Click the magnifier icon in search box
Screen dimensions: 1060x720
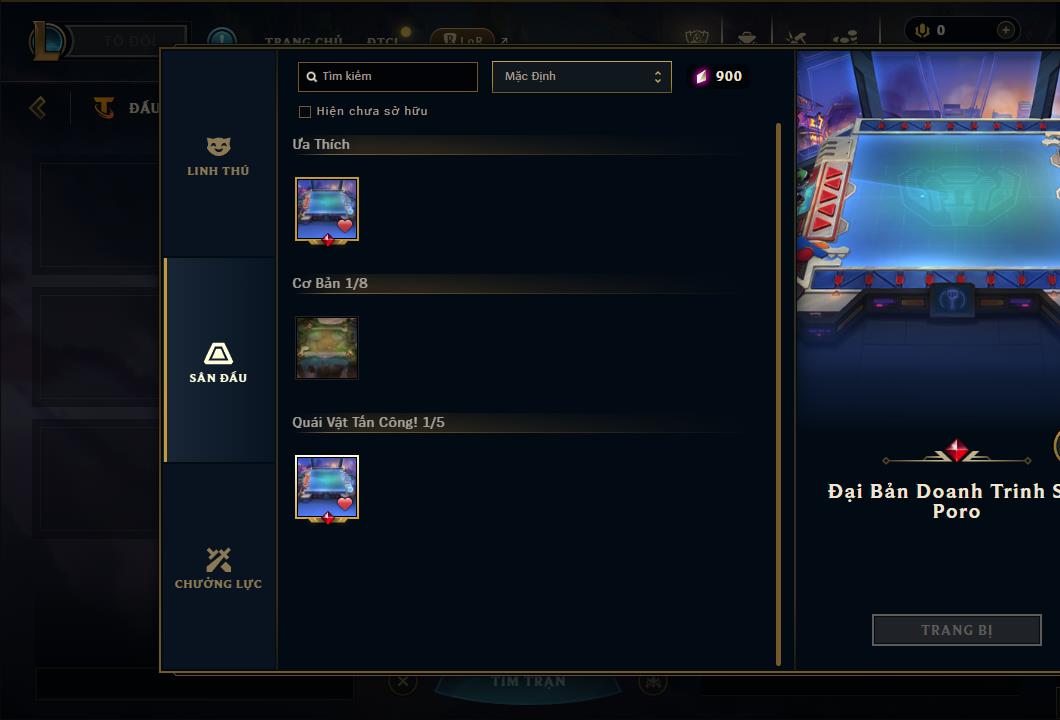tap(312, 76)
